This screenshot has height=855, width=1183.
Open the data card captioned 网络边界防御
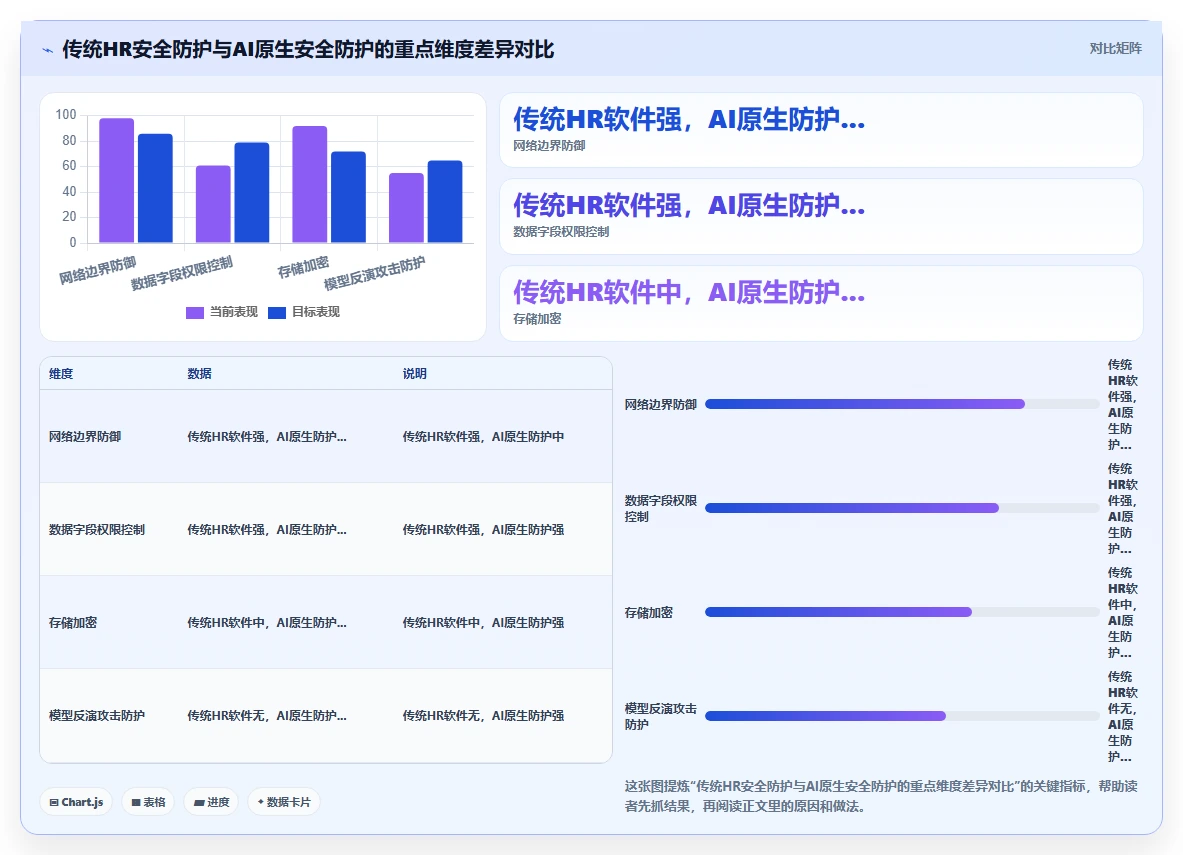[x=821, y=130]
